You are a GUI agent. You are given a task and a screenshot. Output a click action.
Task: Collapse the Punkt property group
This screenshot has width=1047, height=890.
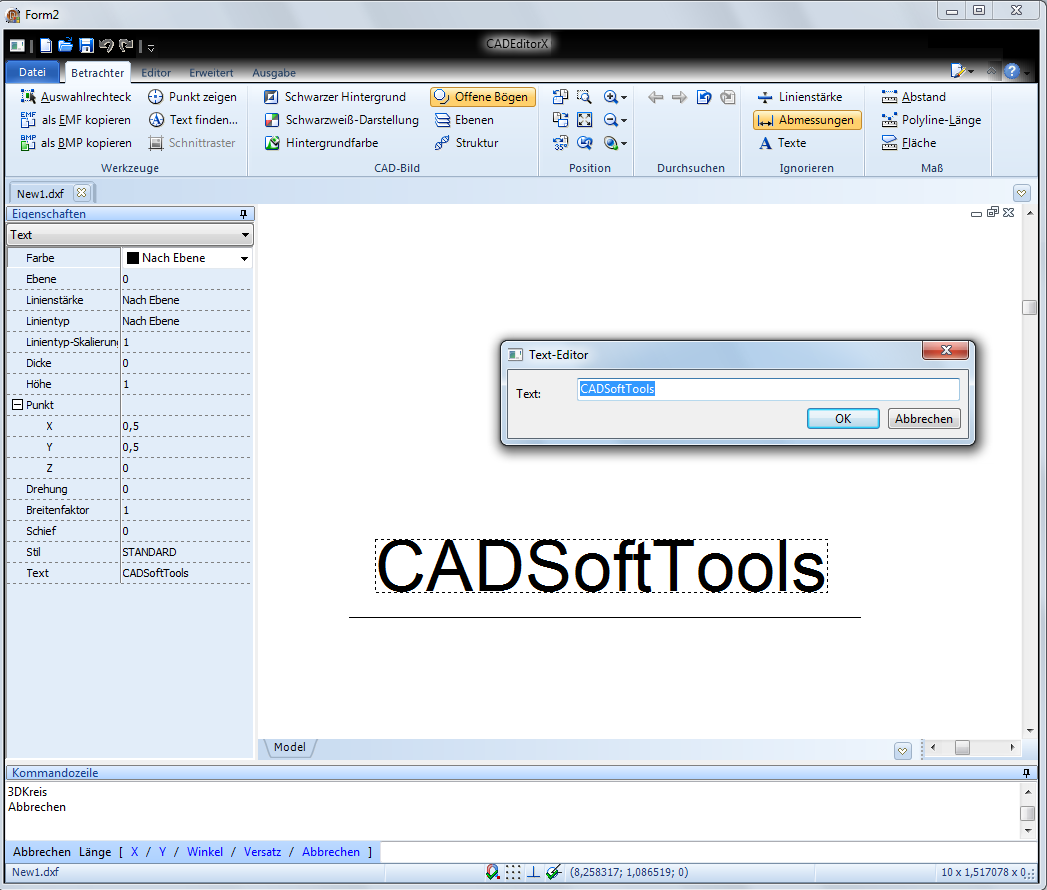[17, 405]
